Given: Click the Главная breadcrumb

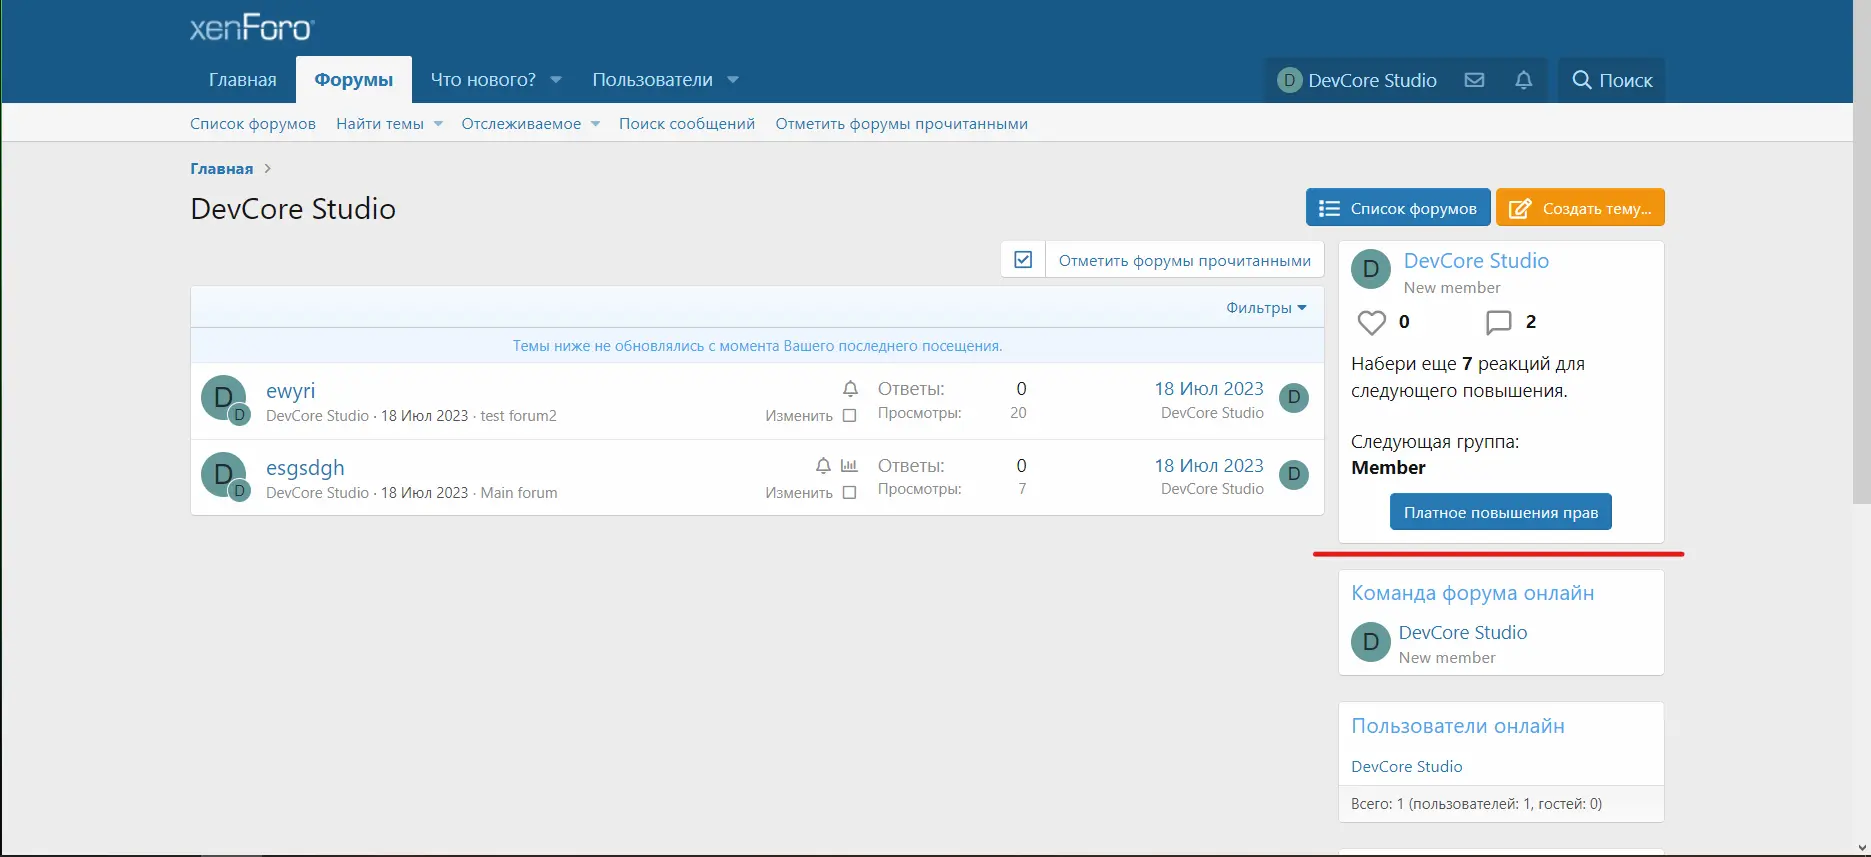Looking at the screenshot, I should [222, 169].
